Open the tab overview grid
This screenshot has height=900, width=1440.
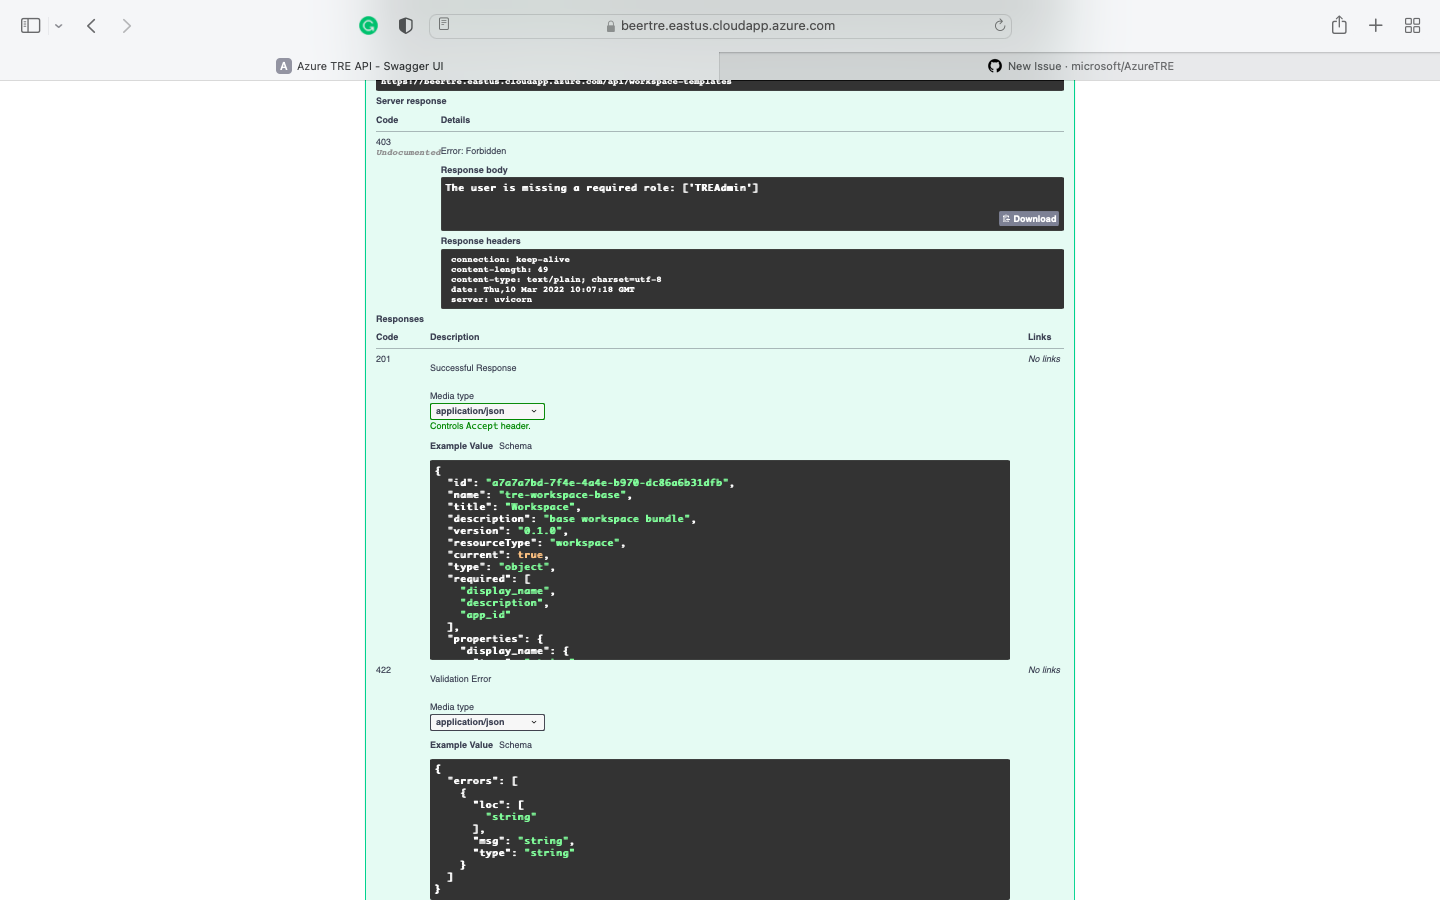click(x=1412, y=25)
